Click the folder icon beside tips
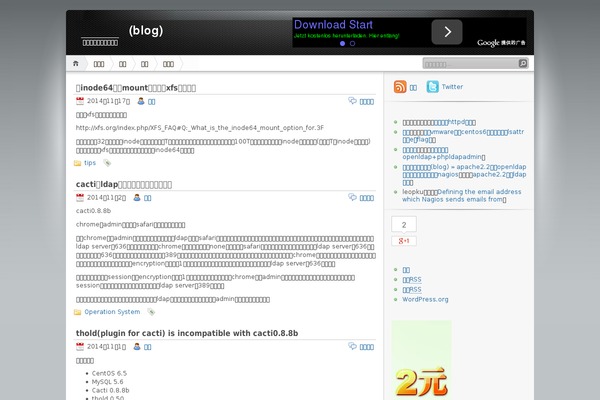 78,163
